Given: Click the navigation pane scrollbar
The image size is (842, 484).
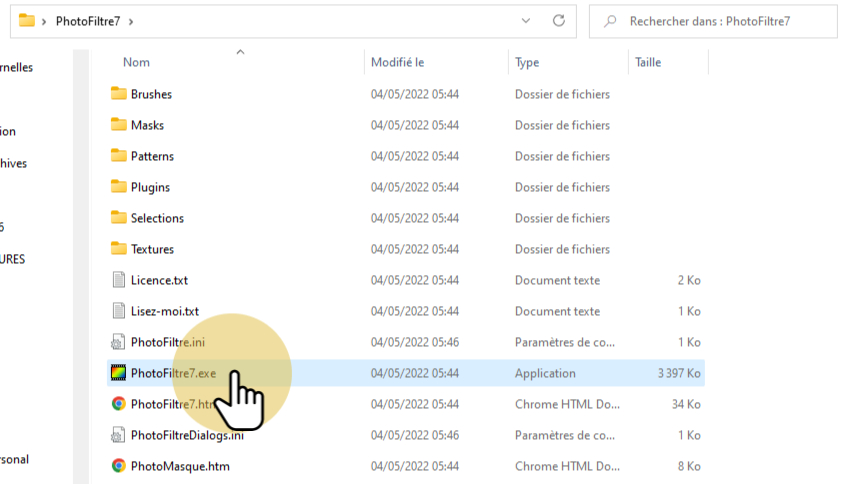Looking at the screenshot, I should pyautogui.click(x=81, y=266).
